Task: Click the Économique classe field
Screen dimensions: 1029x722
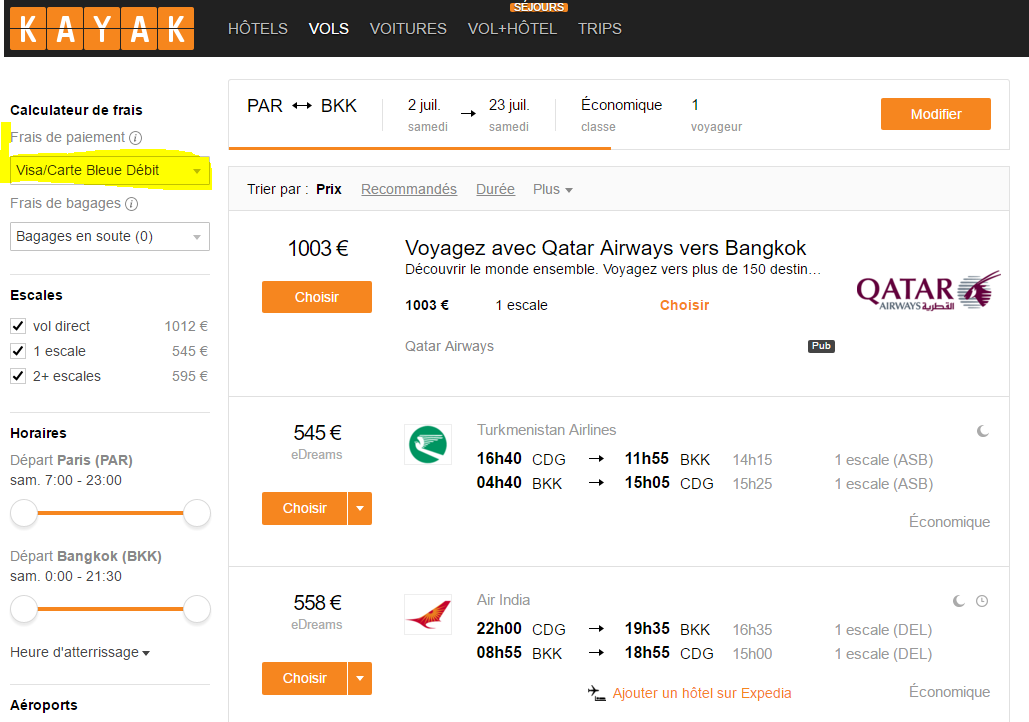Action: [621, 114]
